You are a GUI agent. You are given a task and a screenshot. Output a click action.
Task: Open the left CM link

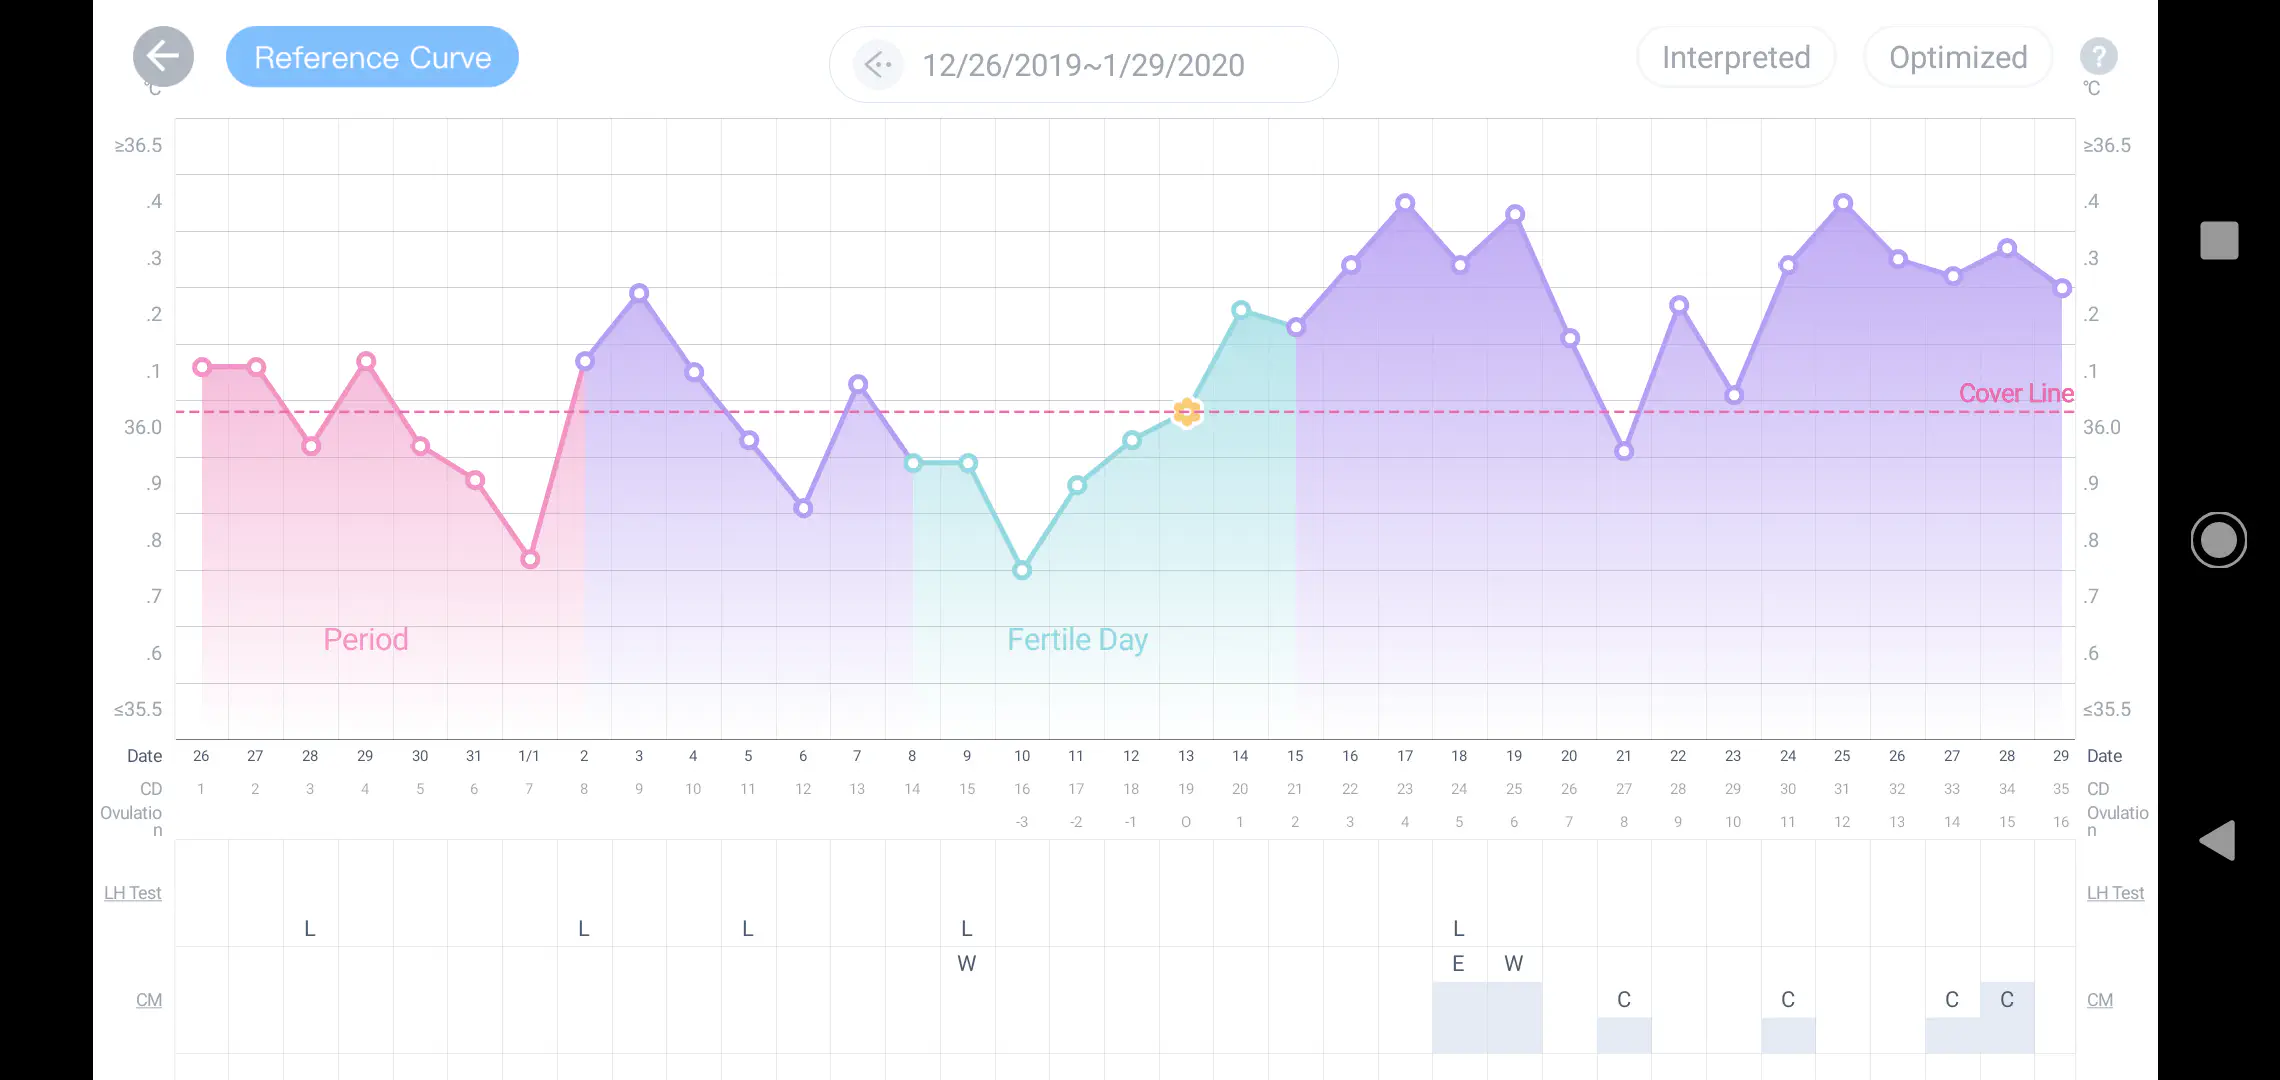tap(148, 1000)
